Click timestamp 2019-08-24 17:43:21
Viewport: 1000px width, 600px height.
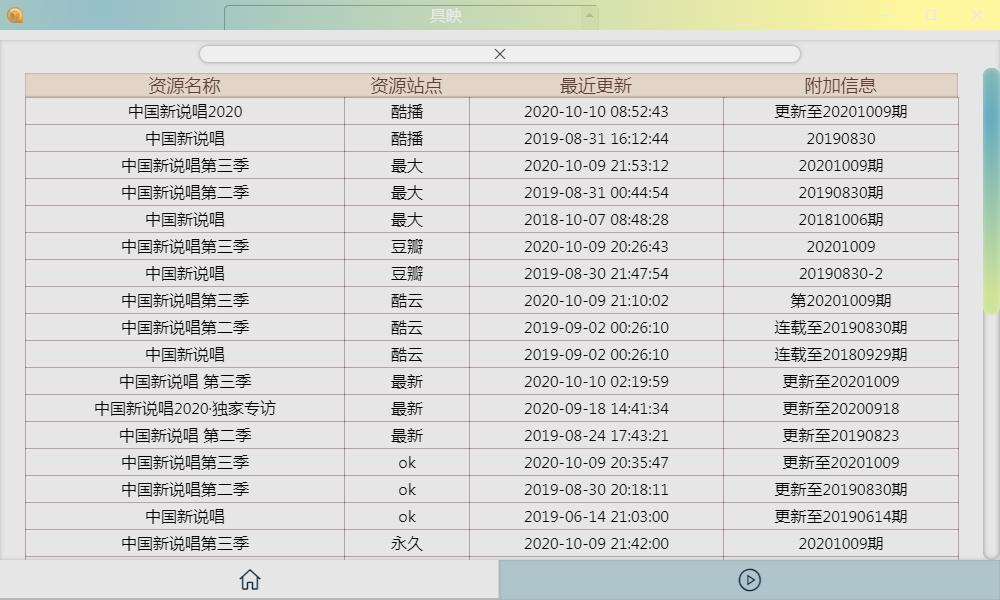pos(596,435)
